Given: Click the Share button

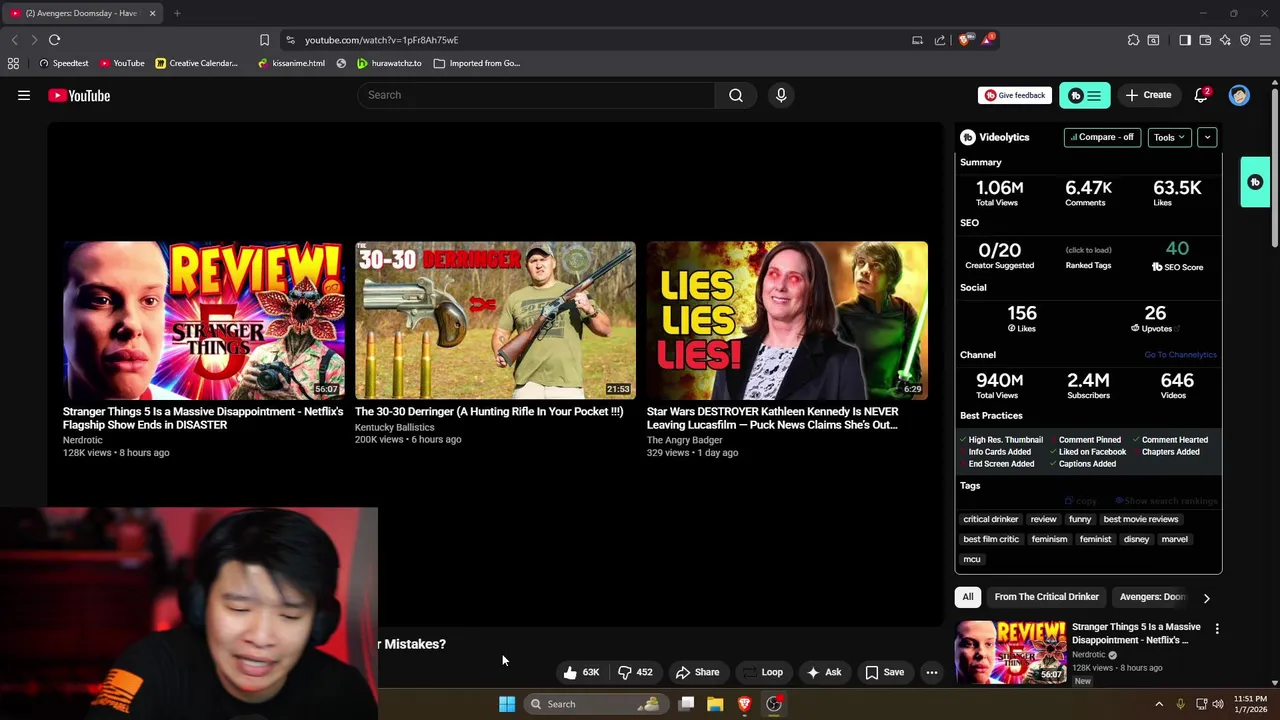Looking at the screenshot, I should click(697, 672).
